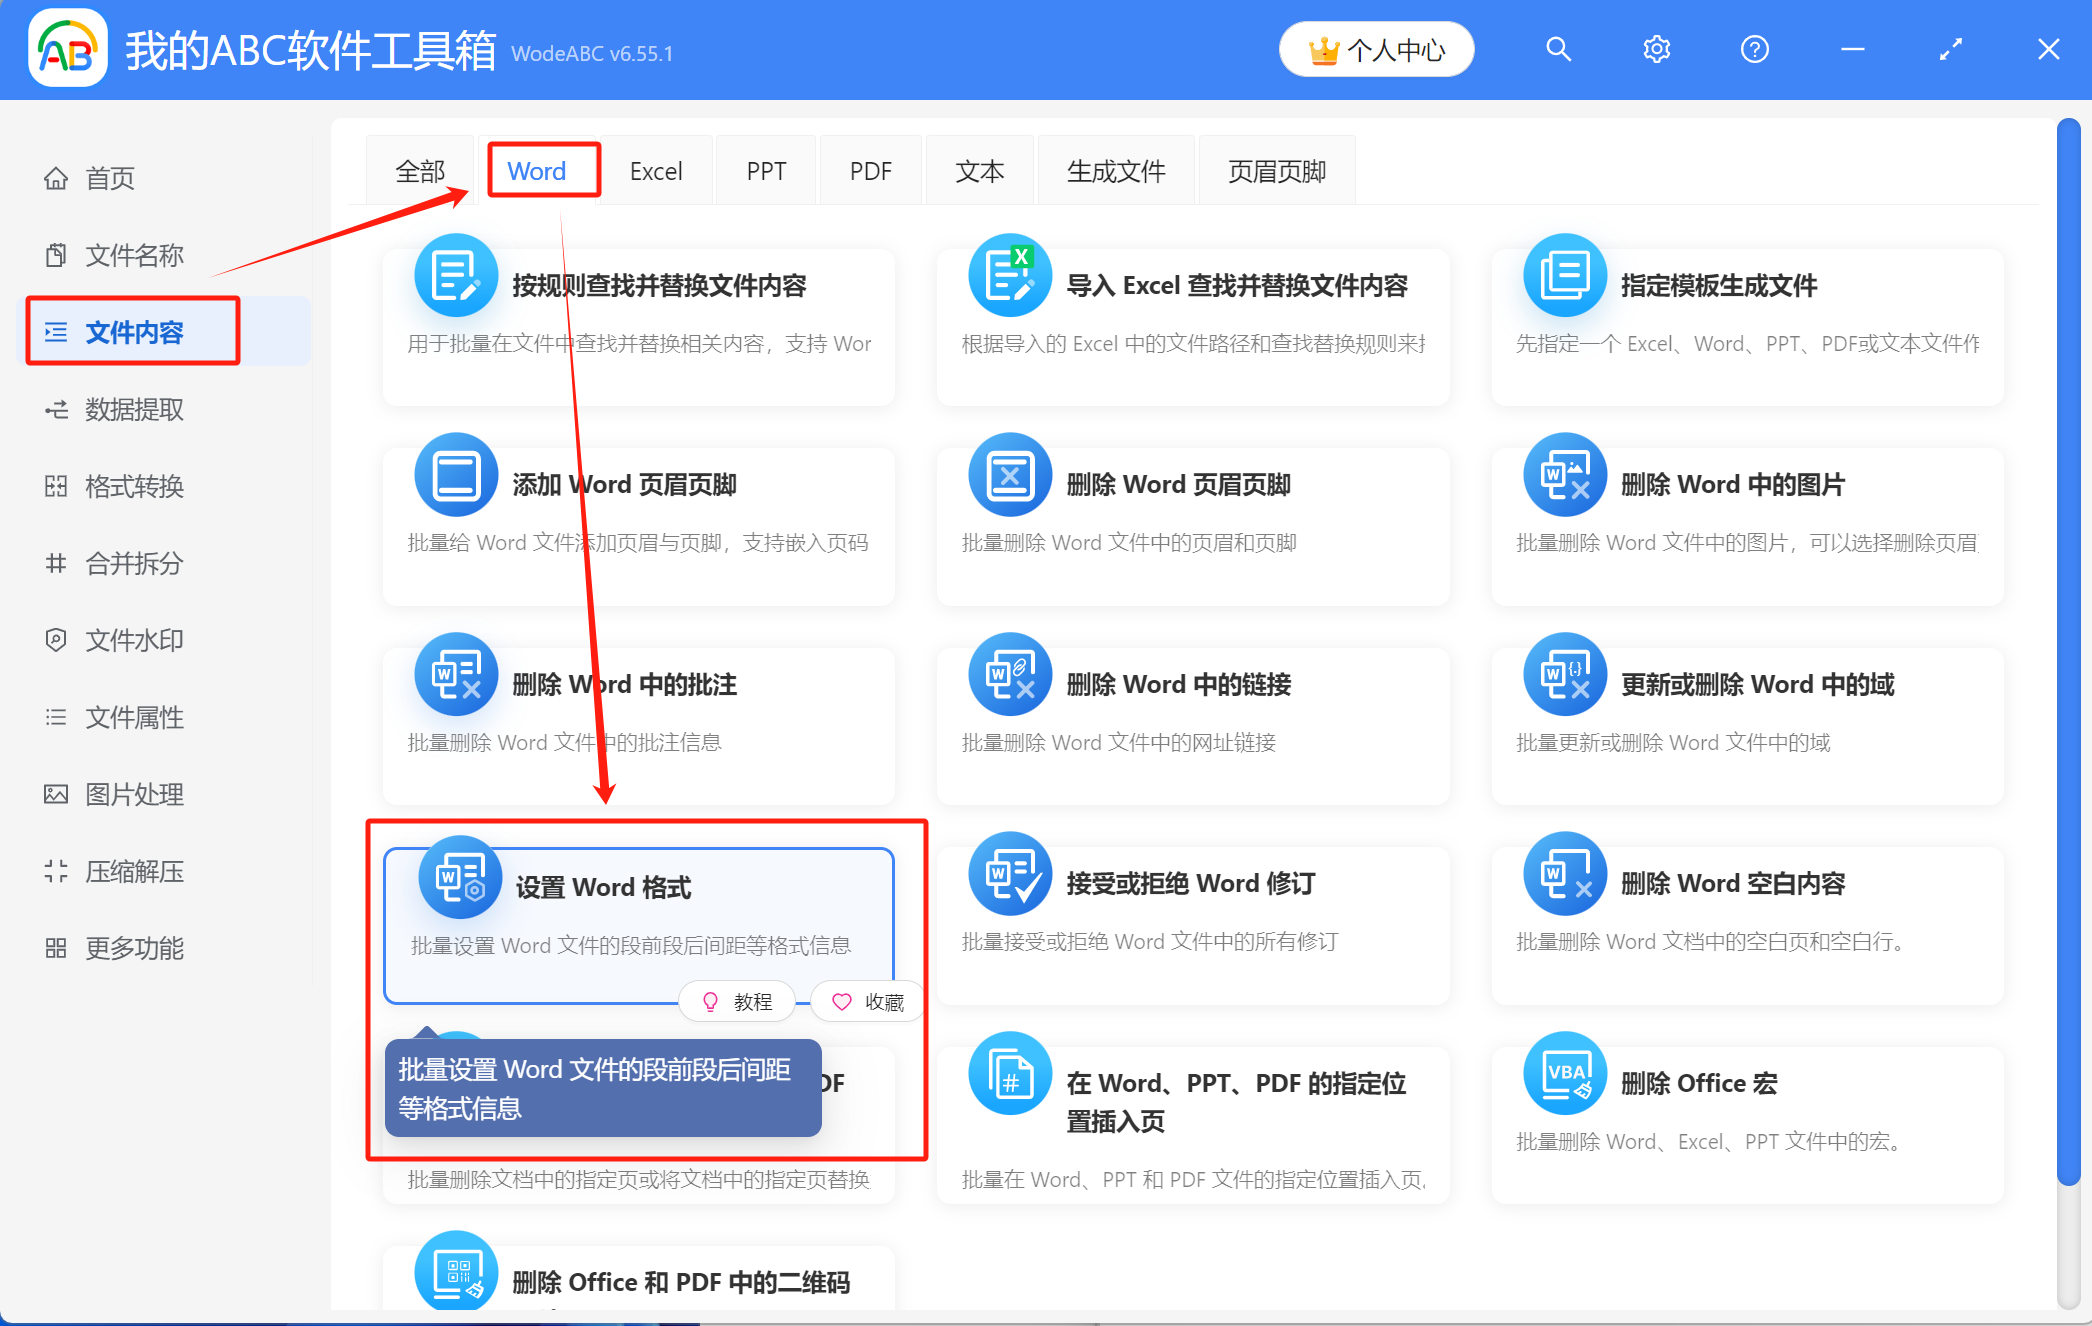The image size is (2092, 1326).
Task: Open the 生成文件 tab
Action: (1116, 170)
